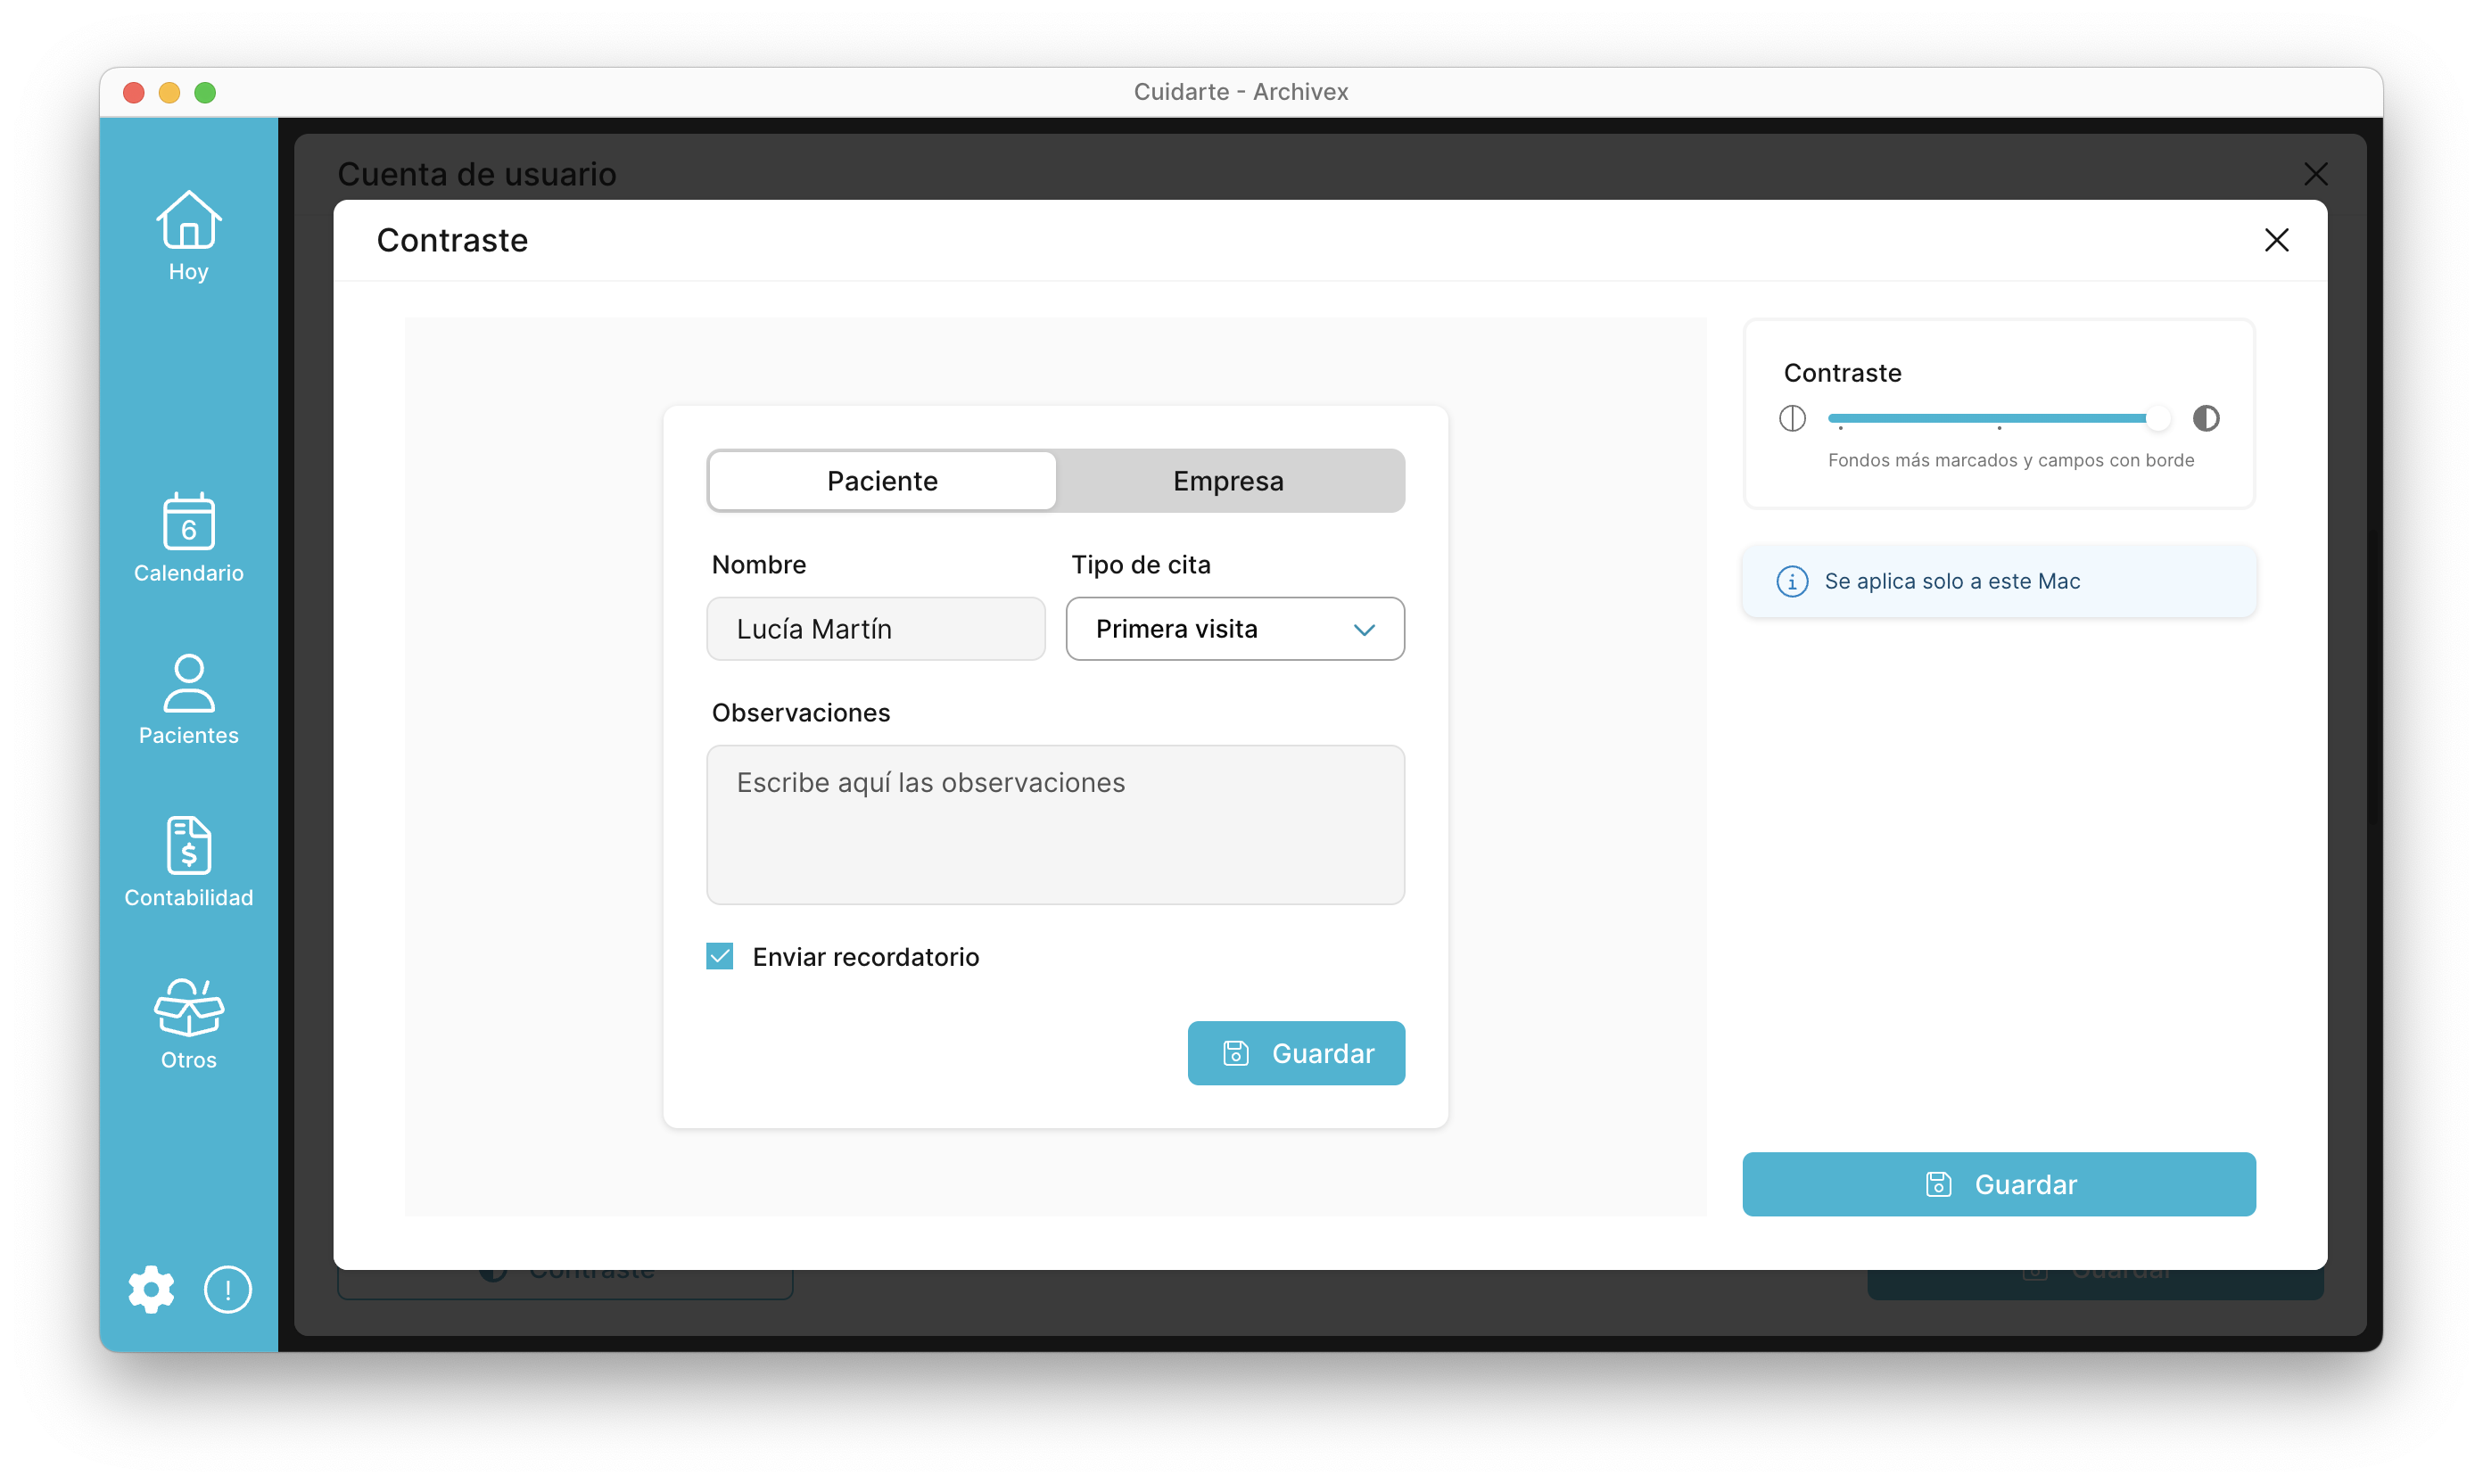Save contrast with the wide Guardar button

pyautogui.click(x=1998, y=1184)
